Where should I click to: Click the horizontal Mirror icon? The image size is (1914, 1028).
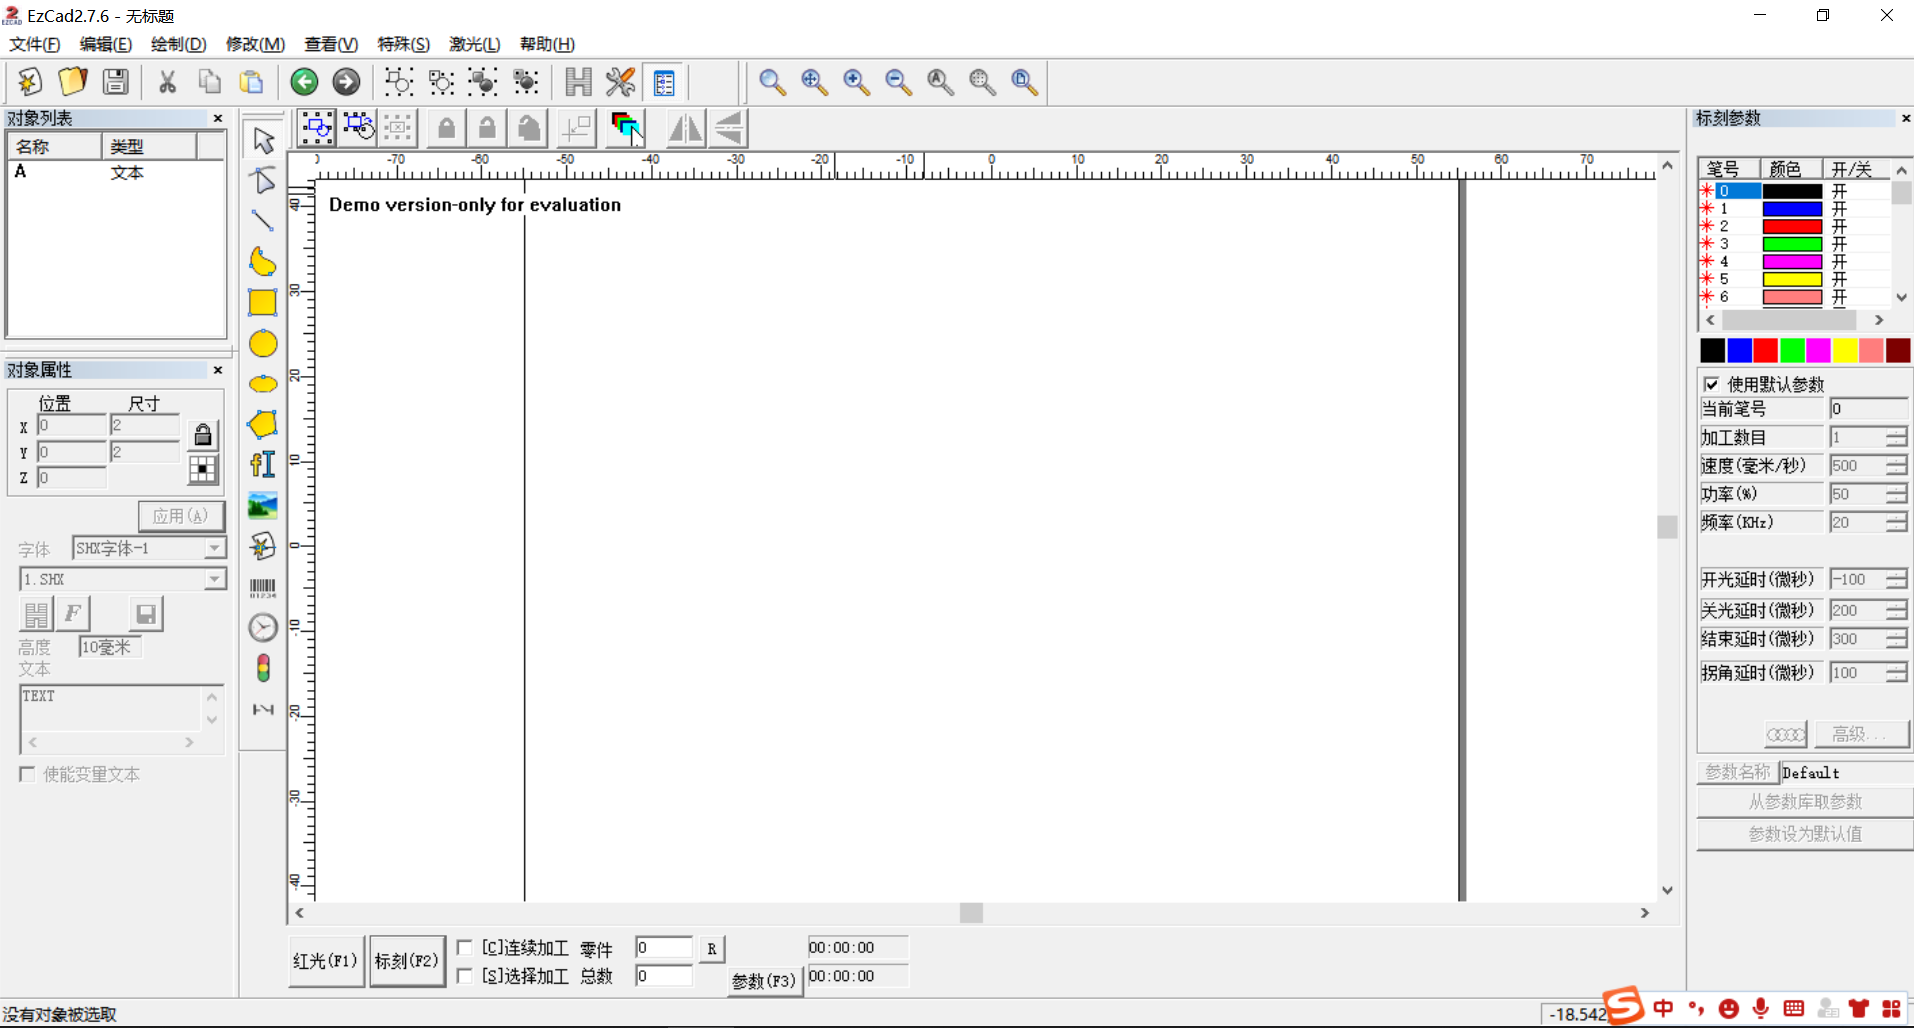point(686,128)
